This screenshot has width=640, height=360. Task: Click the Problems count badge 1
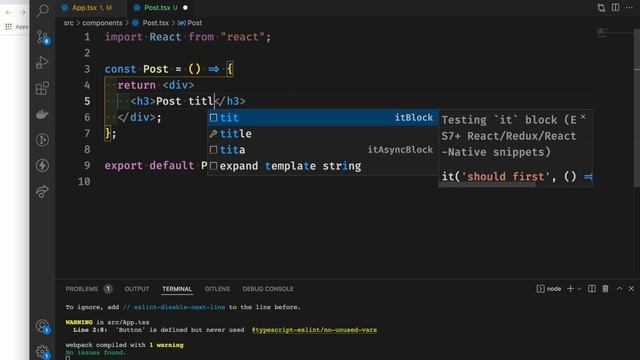(x=108, y=289)
